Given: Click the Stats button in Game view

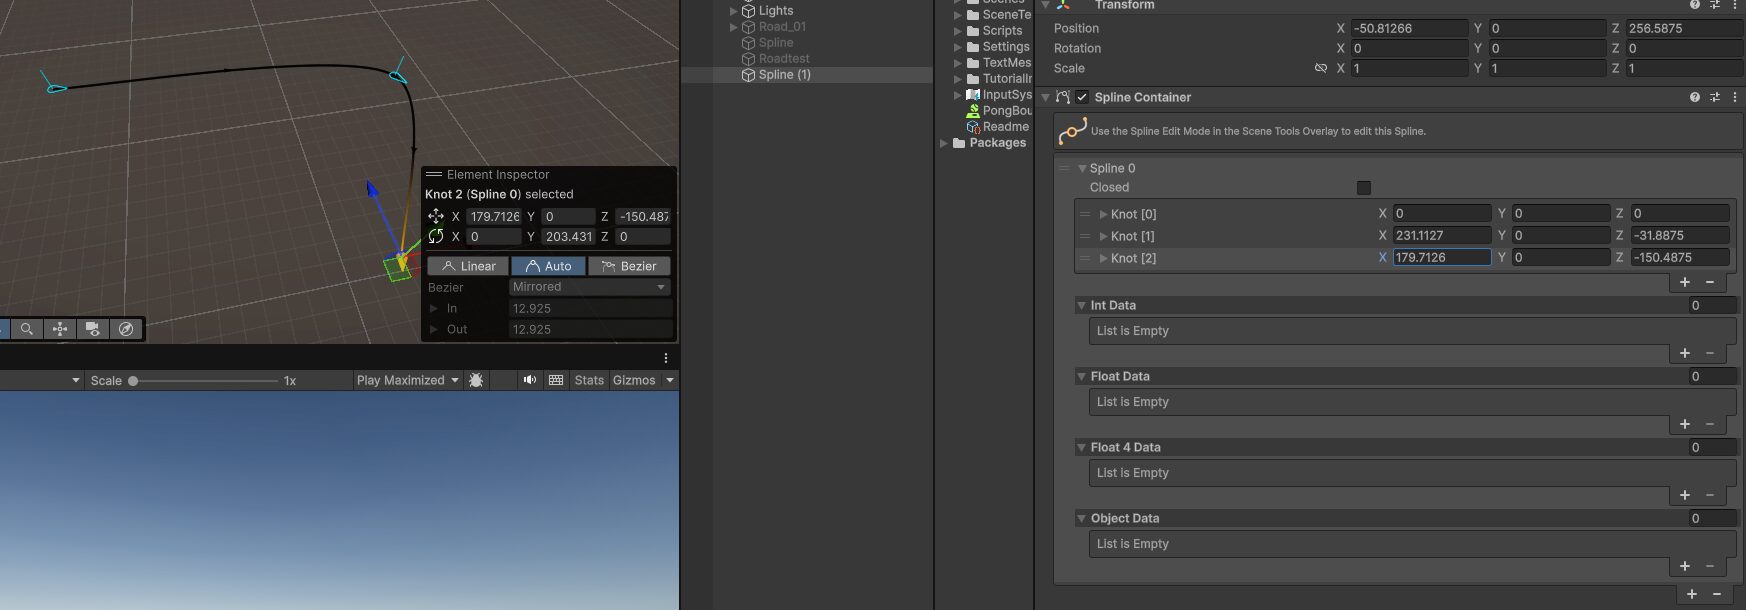Looking at the screenshot, I should (x=589, y=380).
